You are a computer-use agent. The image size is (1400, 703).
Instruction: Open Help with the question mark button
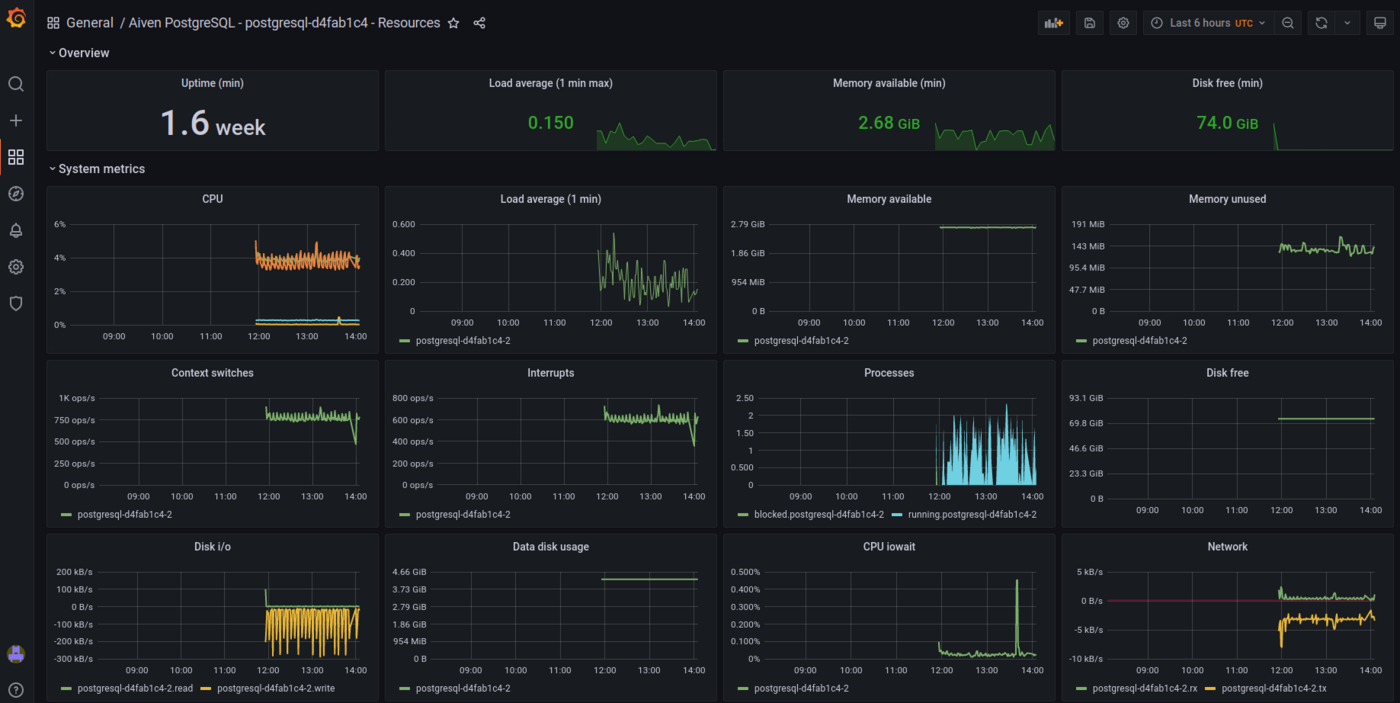click(15, 689)
